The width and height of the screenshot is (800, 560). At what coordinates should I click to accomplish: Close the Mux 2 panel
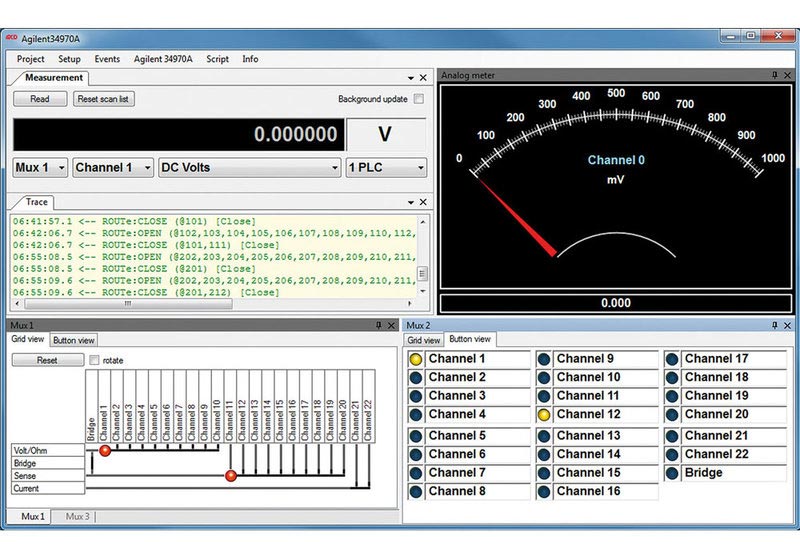(x=787, y=325)
